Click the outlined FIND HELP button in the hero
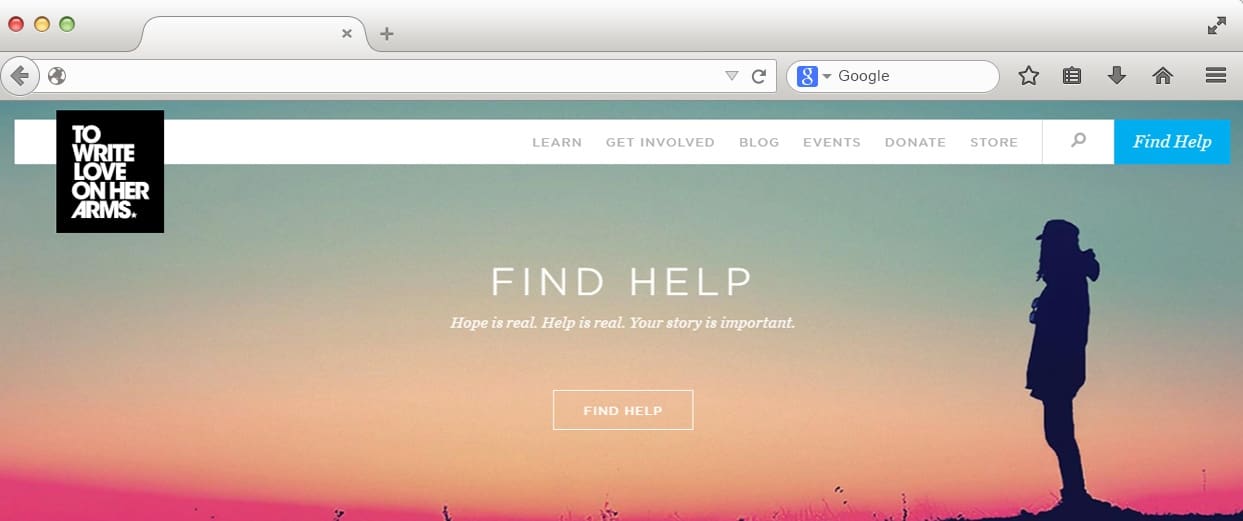Image resolution: width=1243 pixels, height=521 pixels. pos(623,410)
